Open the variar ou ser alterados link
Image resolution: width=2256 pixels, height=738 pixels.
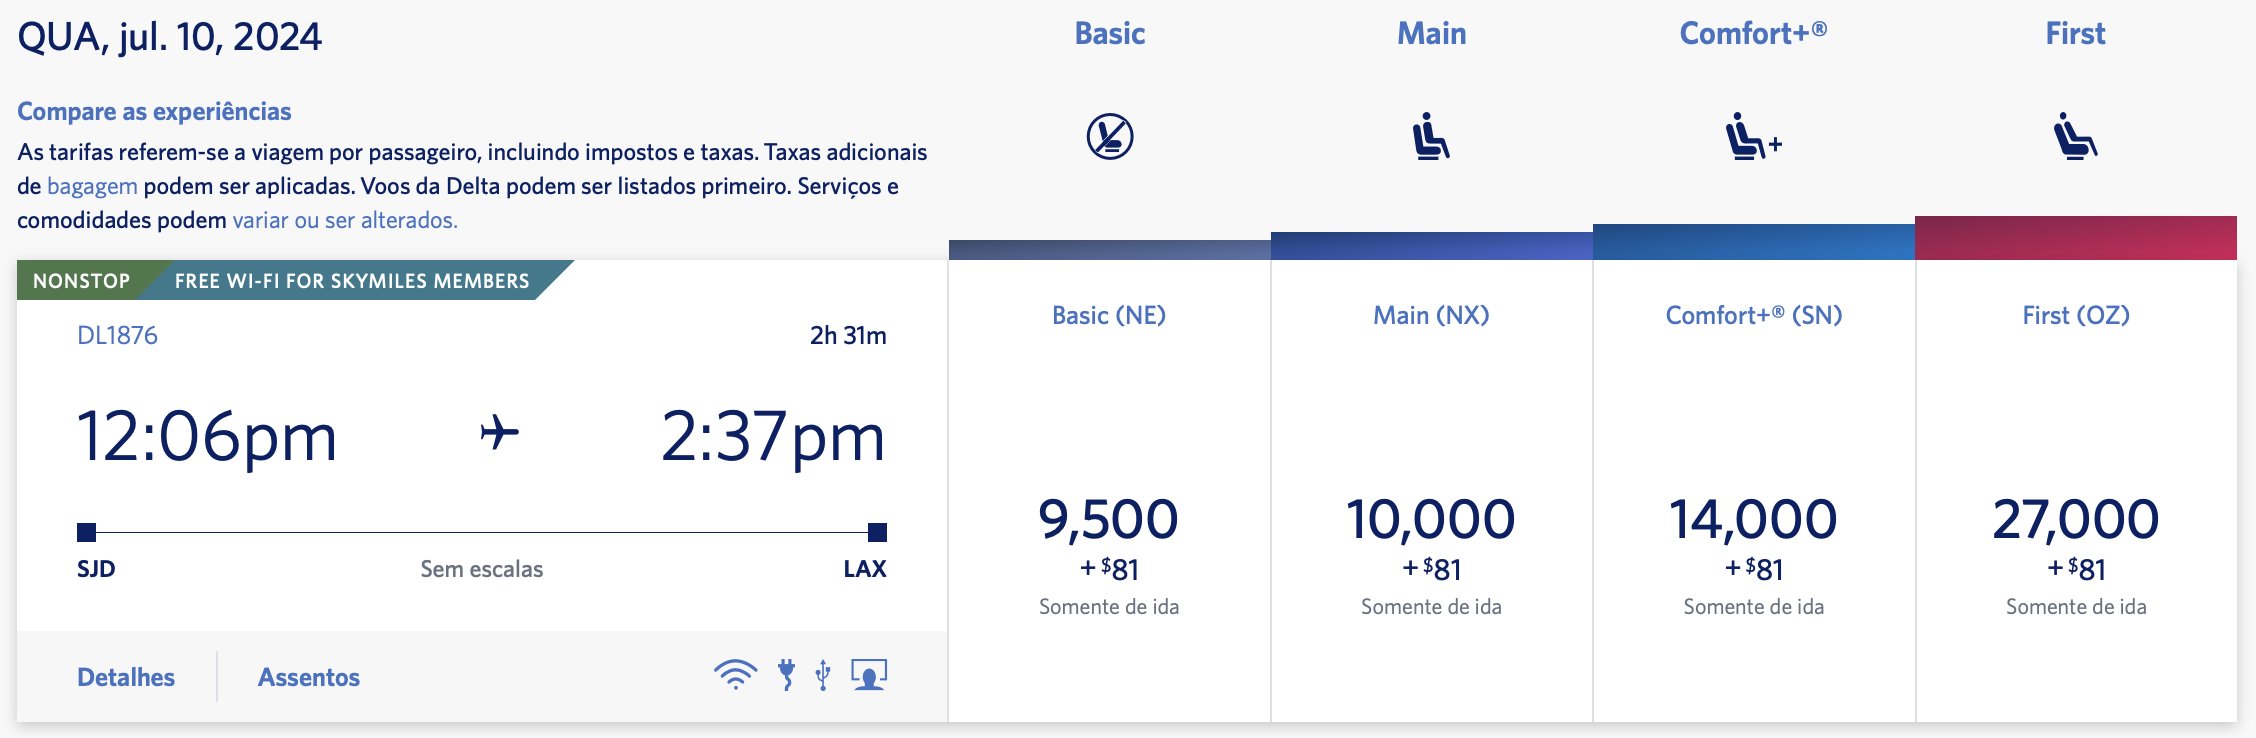[345, 220]
